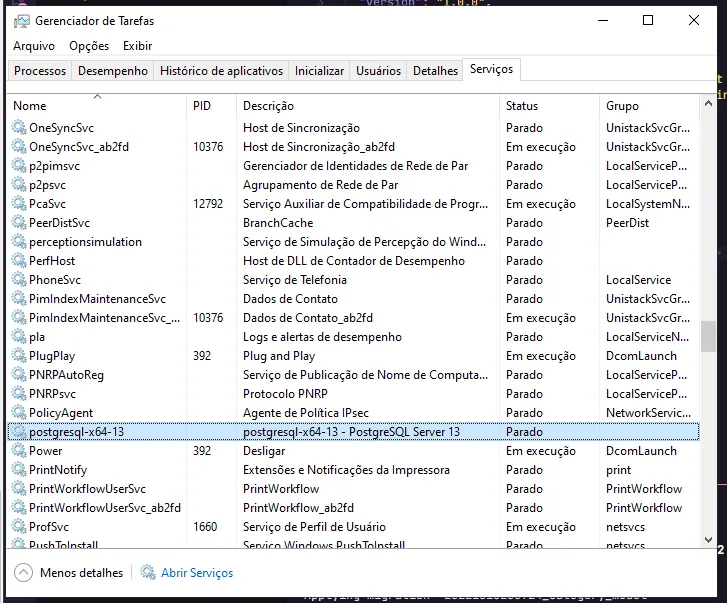Open the Arquivo menu
The width and height of the screenshot is (727, 603).
pyautogui.click(x=34, y=46)
